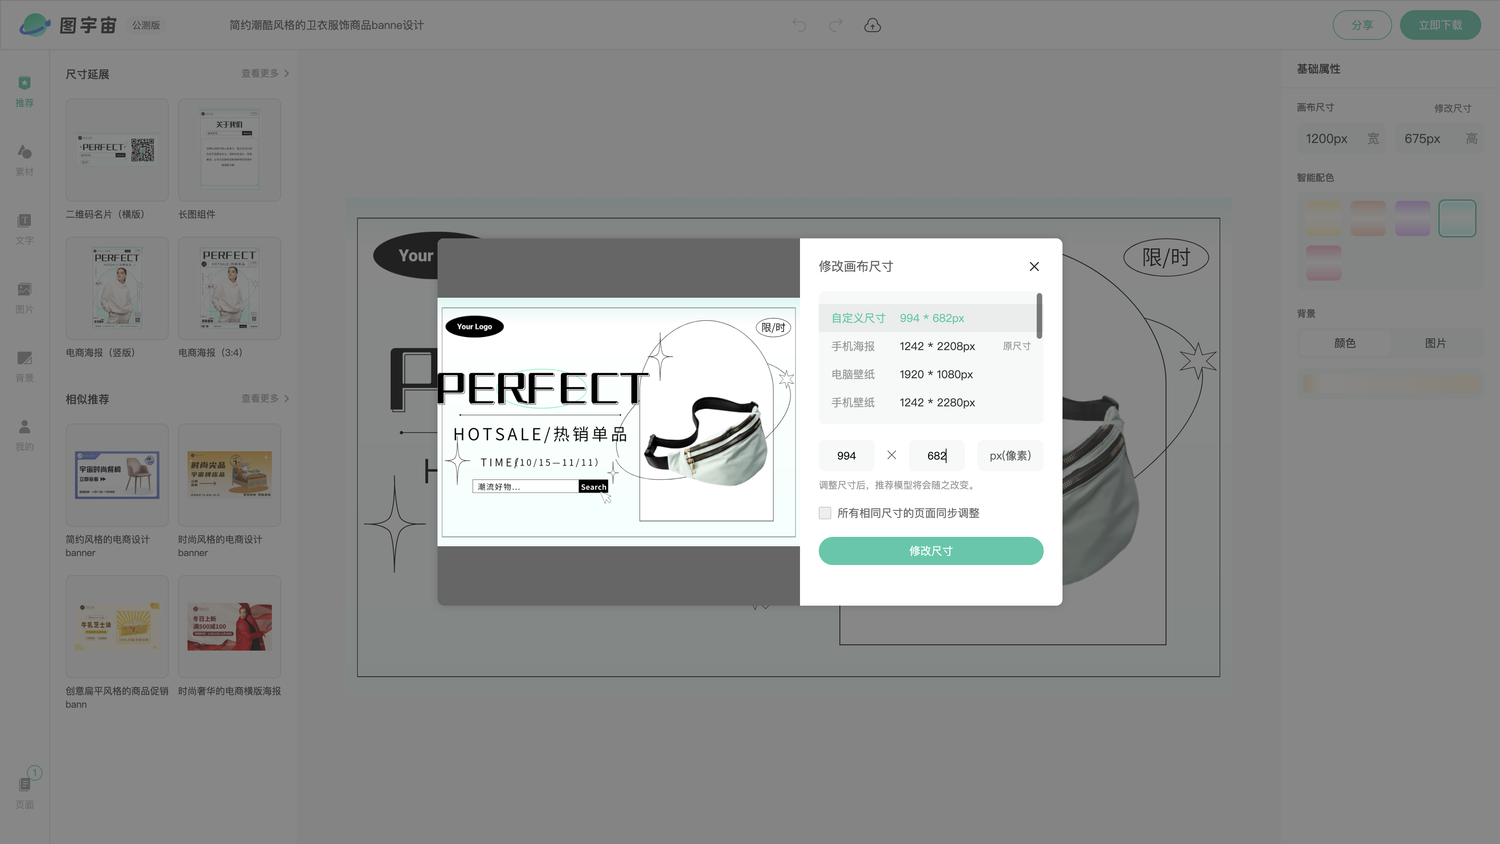Select the pink smart color swatch
Screen dimensions: 1500x844
(x=1323, y=263)
